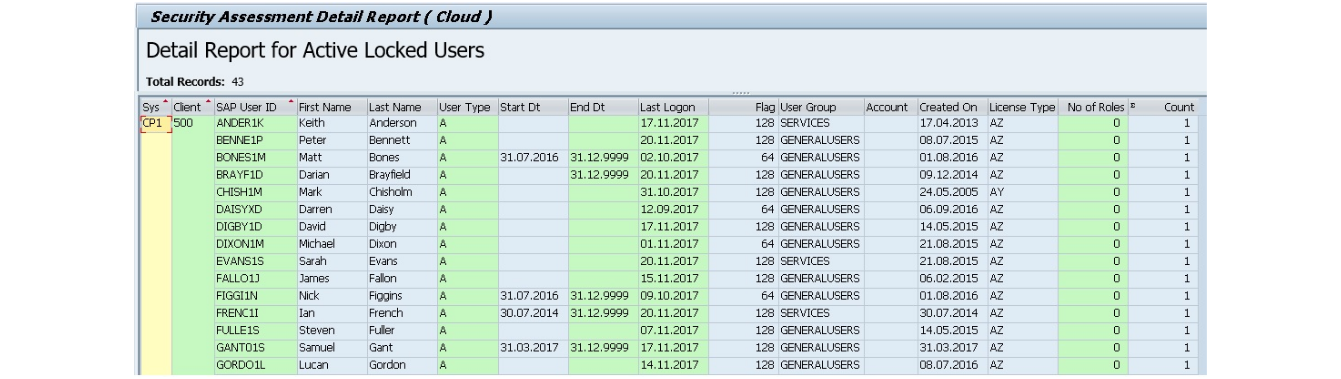Select user ID BENNE1P
Image resolution: width=1341 pixels, height=379 pixels.
click(x=255, y=140)
